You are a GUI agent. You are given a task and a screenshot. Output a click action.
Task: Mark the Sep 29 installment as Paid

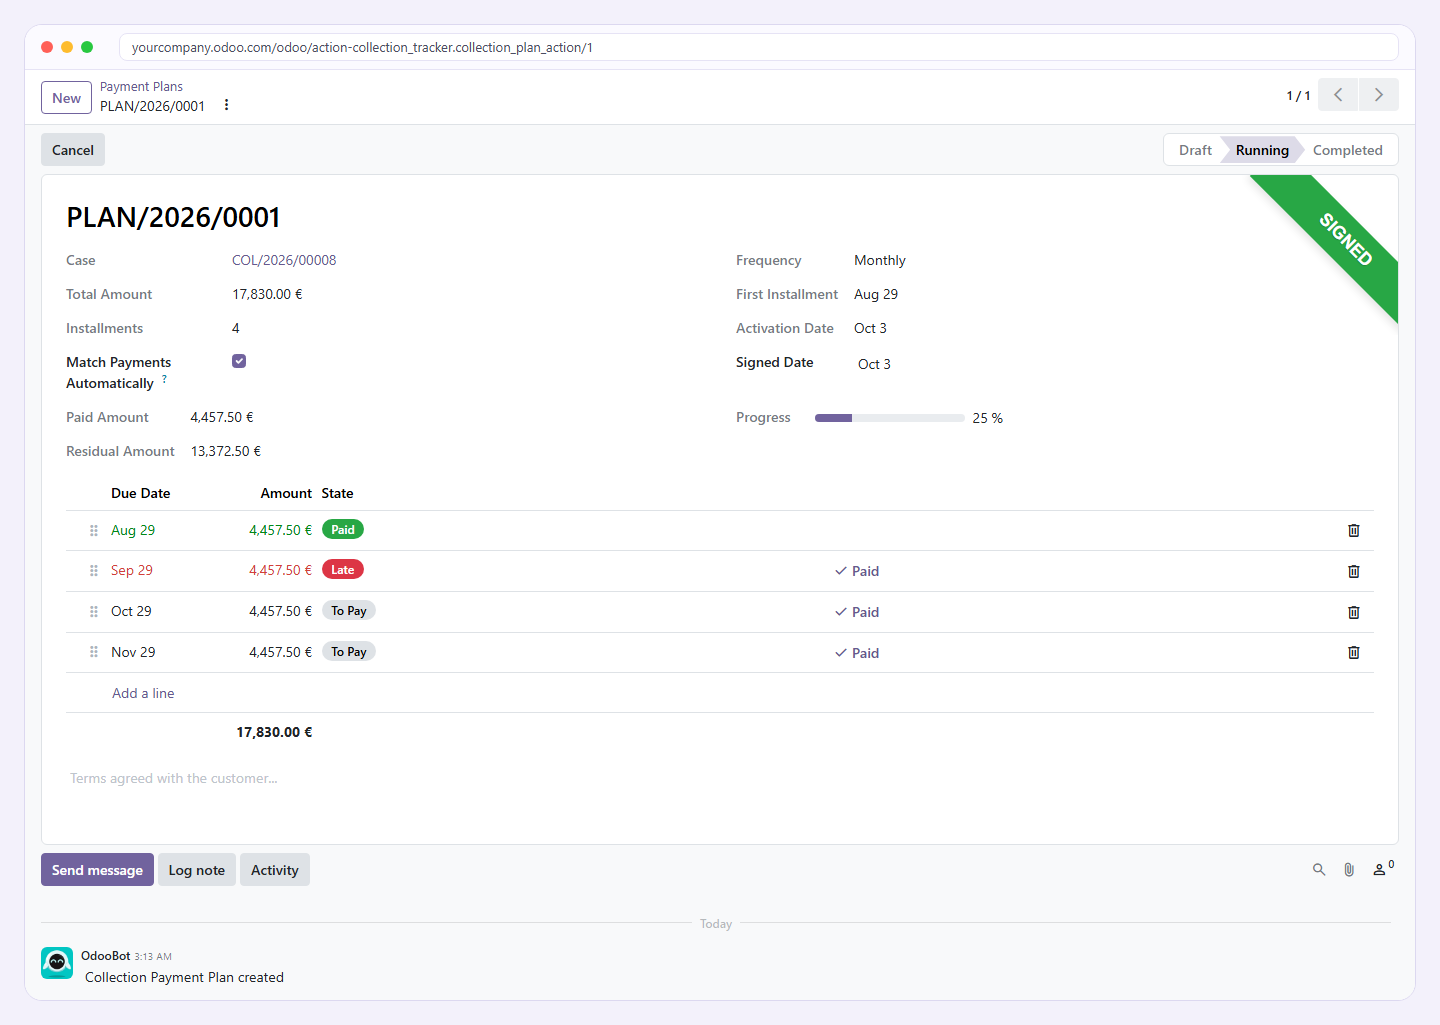(x=857, y=571)
